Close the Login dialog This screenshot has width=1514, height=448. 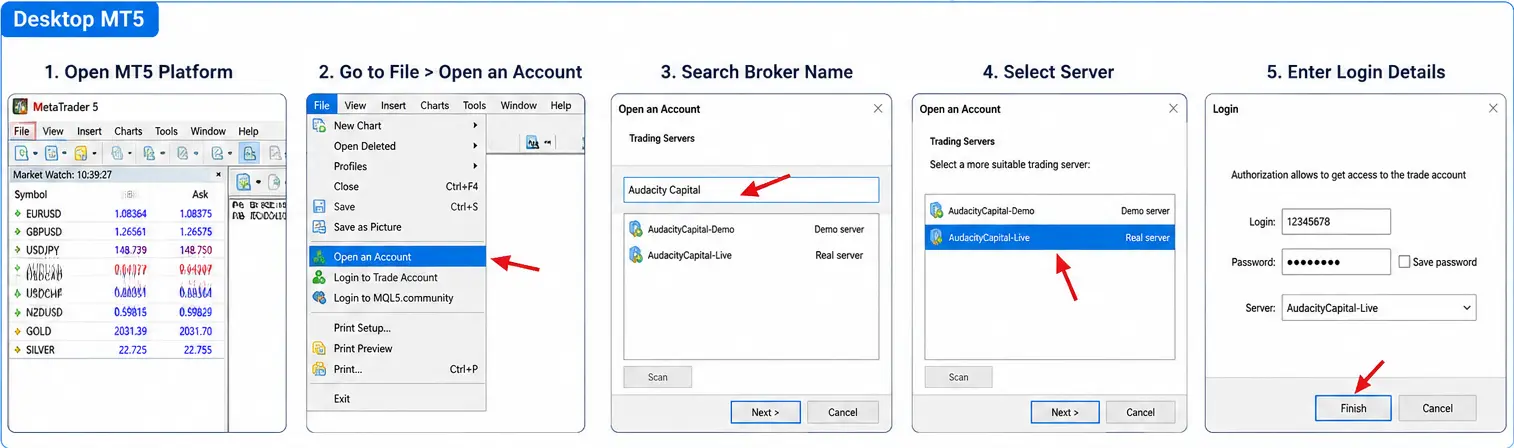coord(1493,108)
